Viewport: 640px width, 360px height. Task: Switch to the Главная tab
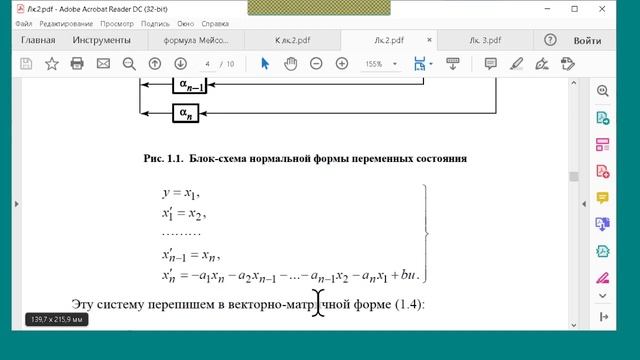38,40
